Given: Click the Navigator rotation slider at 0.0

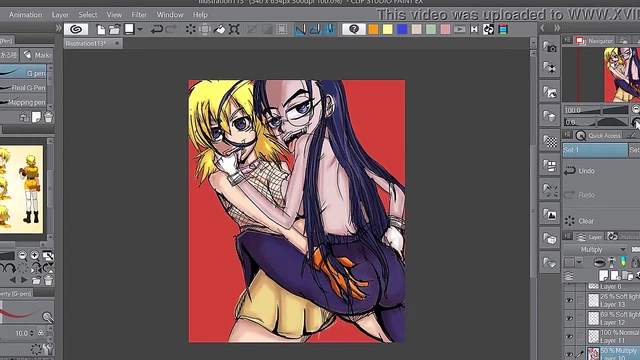Looking at the screenshot, I should [x=596, y=122].
